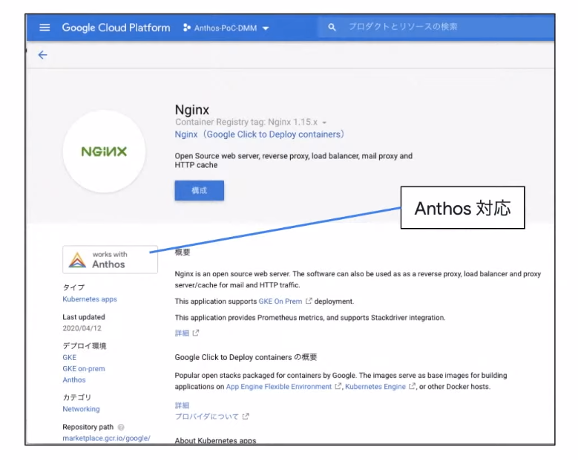Viewport: 578px width, 460px height.
Task: Open the Kubernetes Engine link
Action: [x=375, y=386]
